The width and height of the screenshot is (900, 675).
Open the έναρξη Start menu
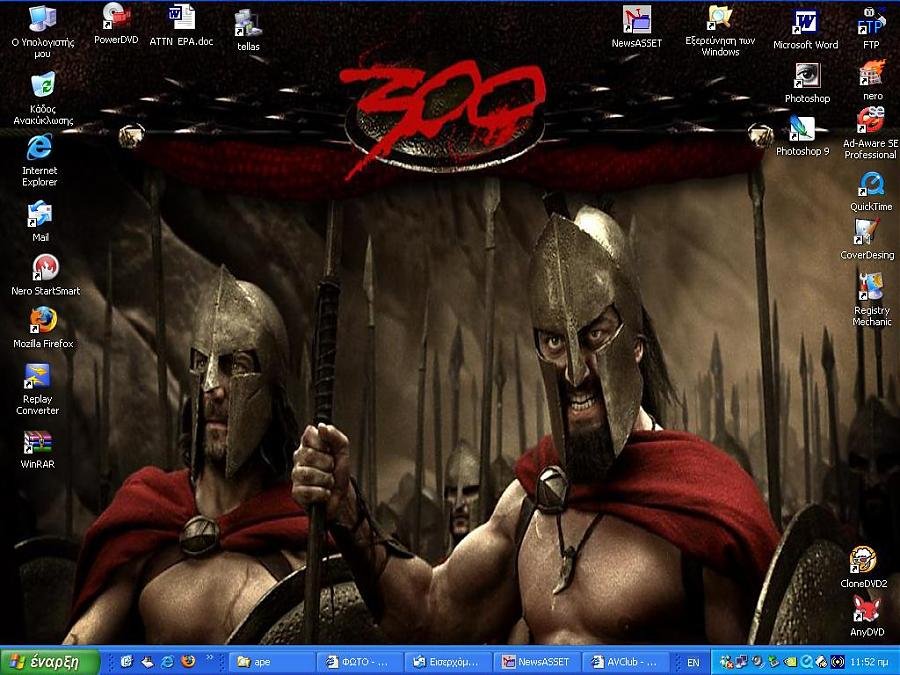51,662
